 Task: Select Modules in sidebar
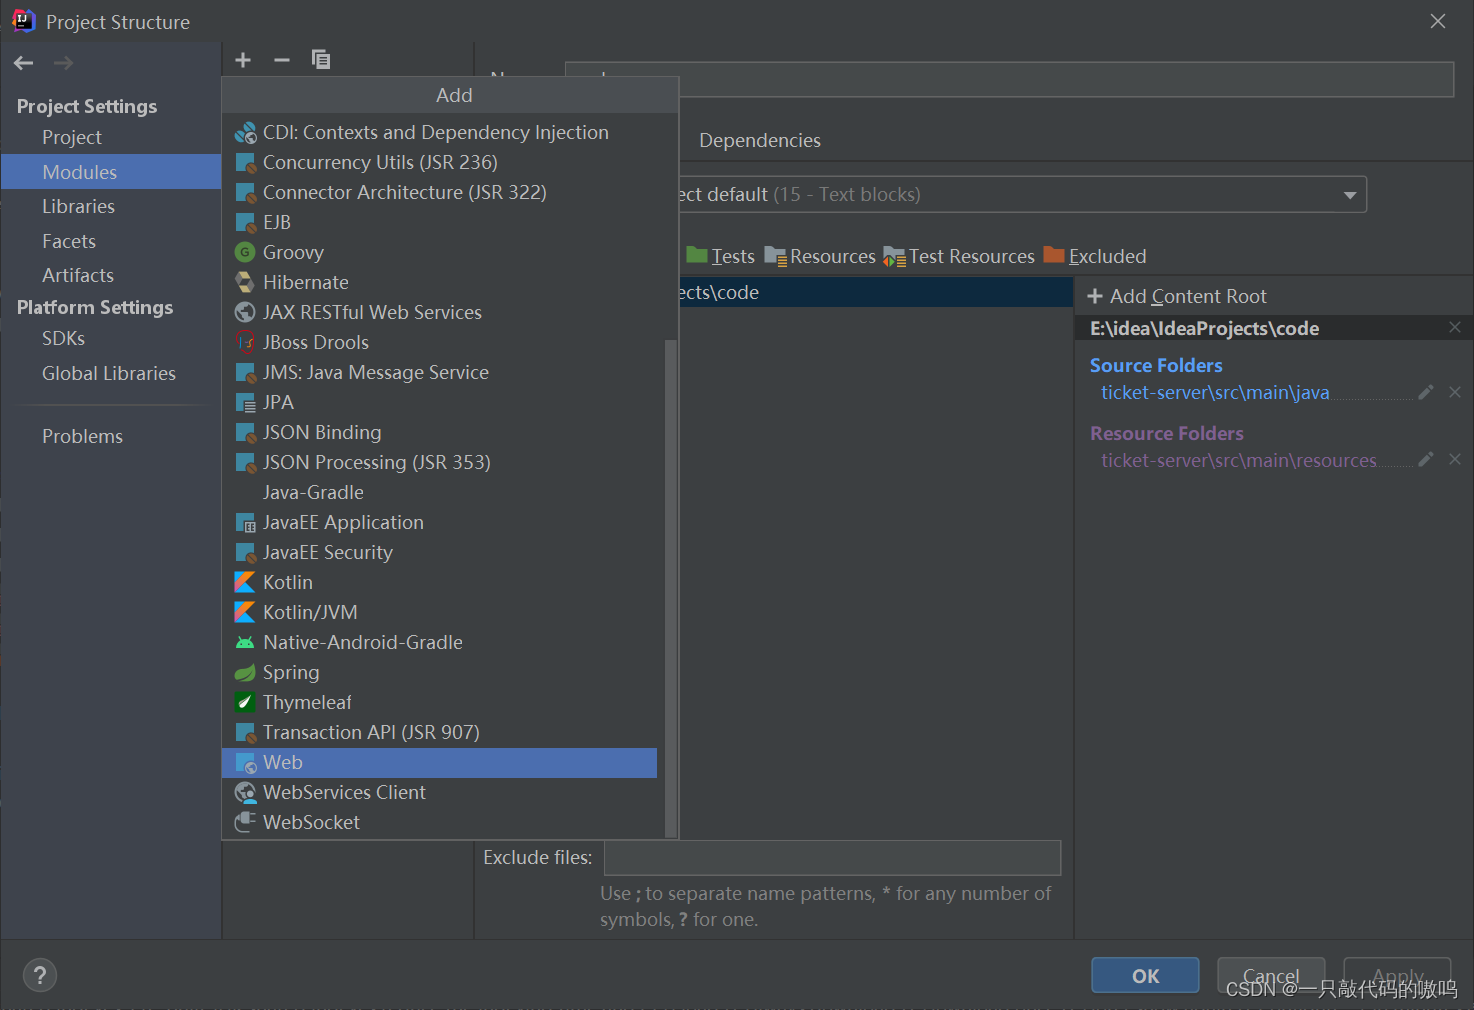coord(111,172)
